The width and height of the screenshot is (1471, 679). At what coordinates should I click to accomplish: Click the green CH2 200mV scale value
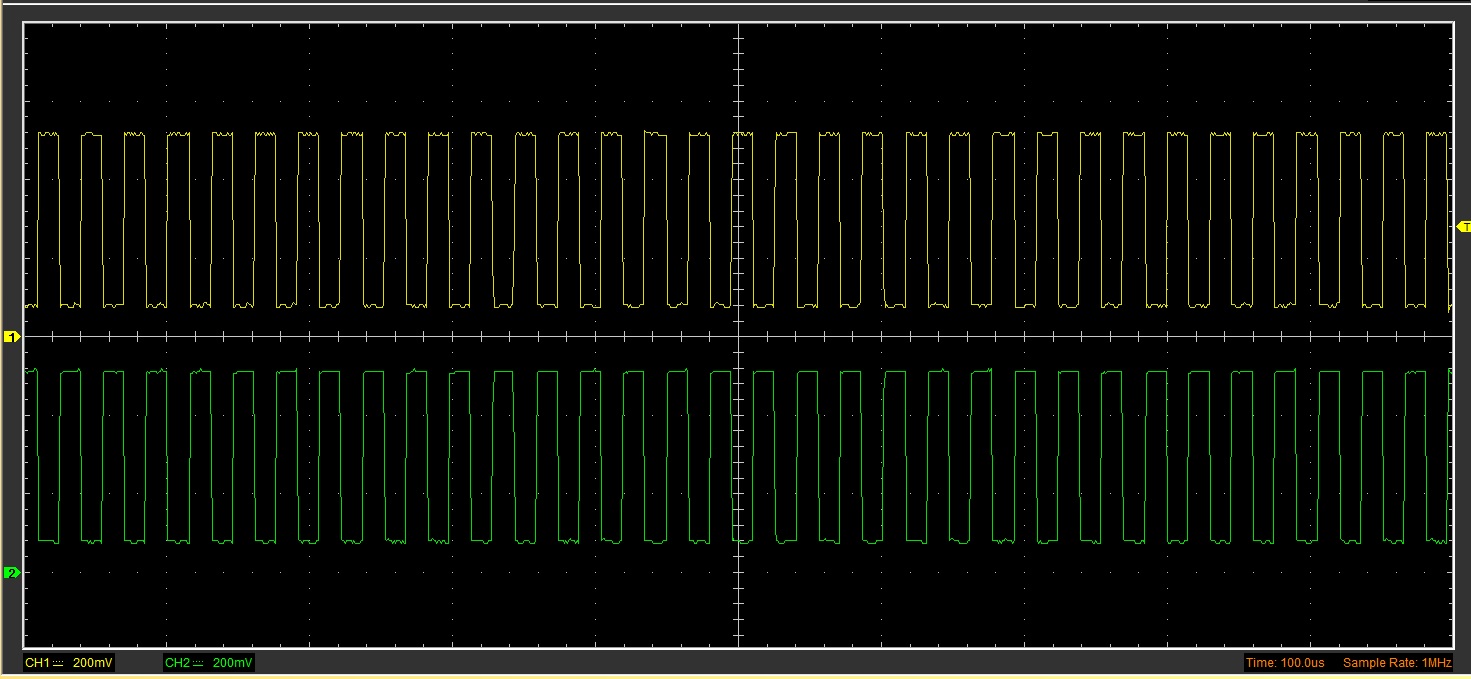tap(233, 663)
